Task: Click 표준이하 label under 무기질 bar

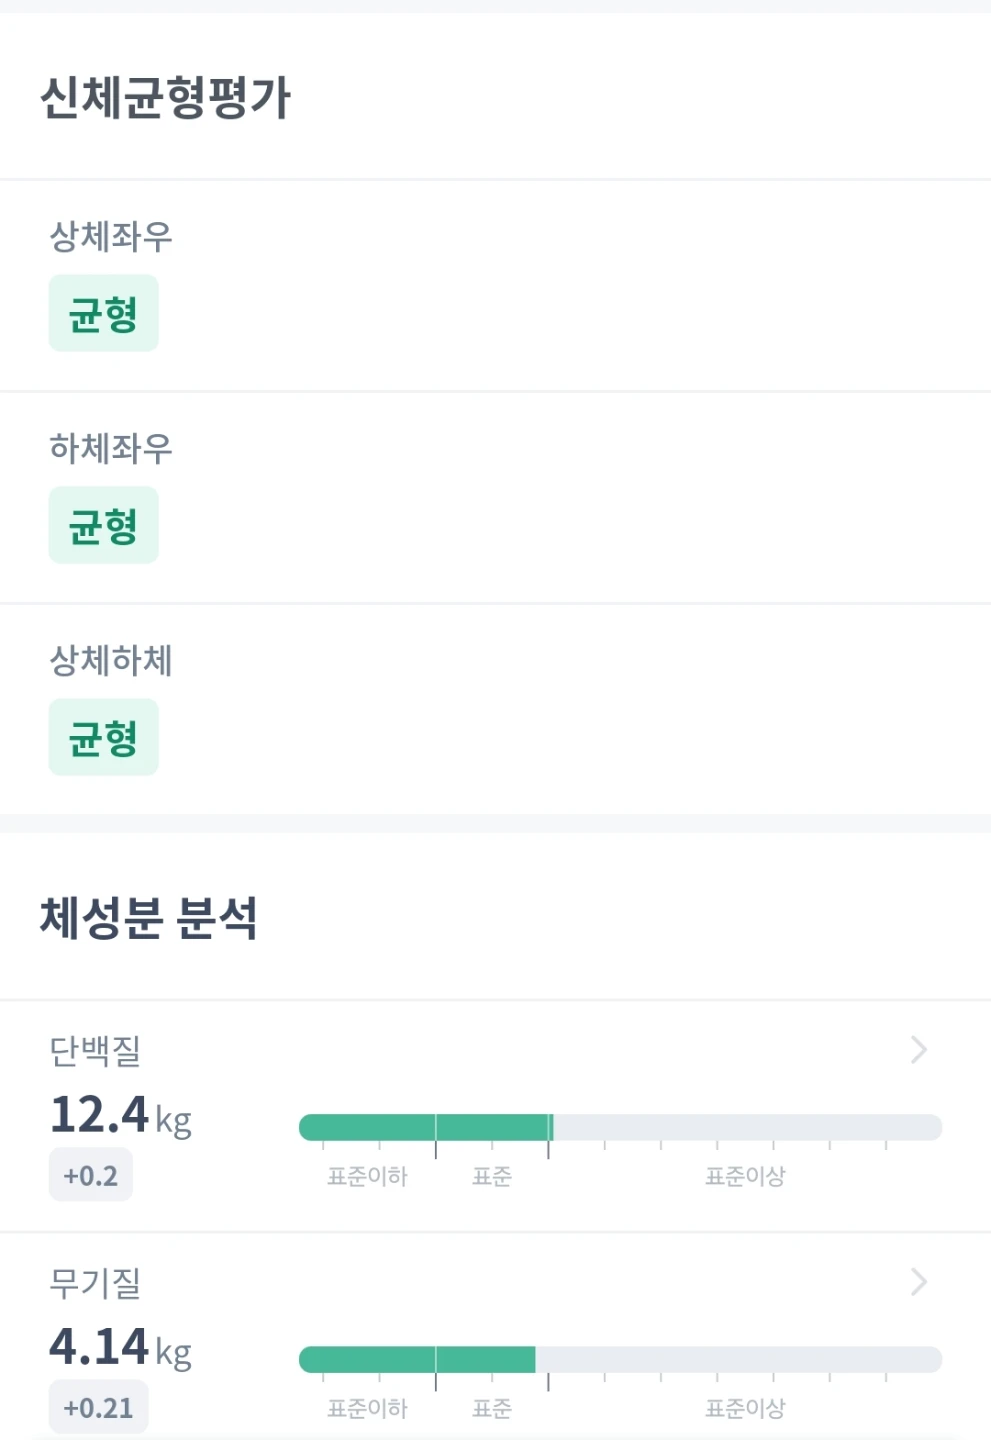Action: (367, 1408)
